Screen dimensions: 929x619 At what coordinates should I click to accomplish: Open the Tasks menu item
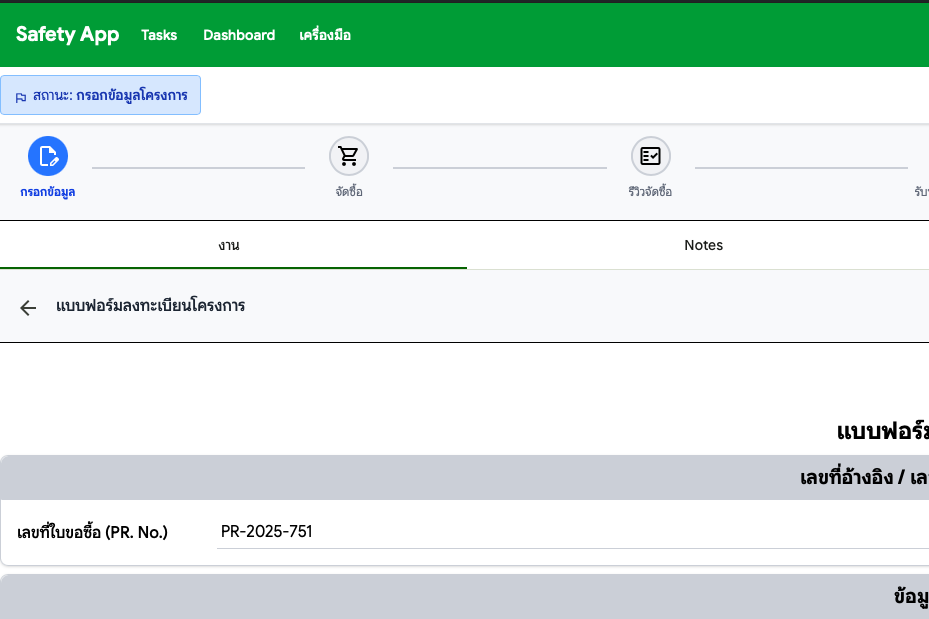point(159,35)
